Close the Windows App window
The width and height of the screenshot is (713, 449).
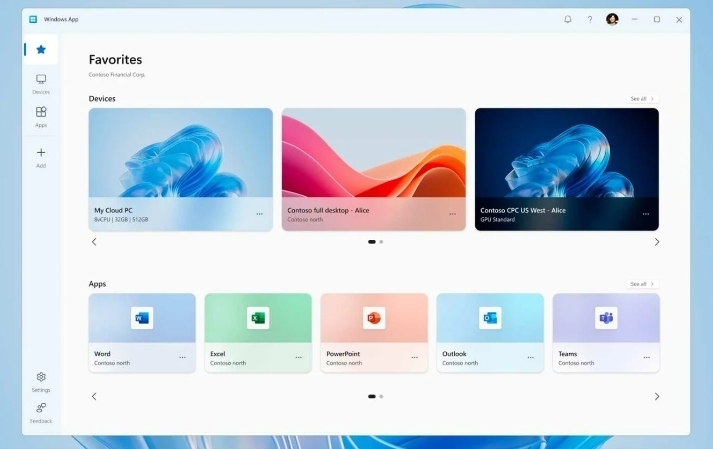[x=679, y=20]
